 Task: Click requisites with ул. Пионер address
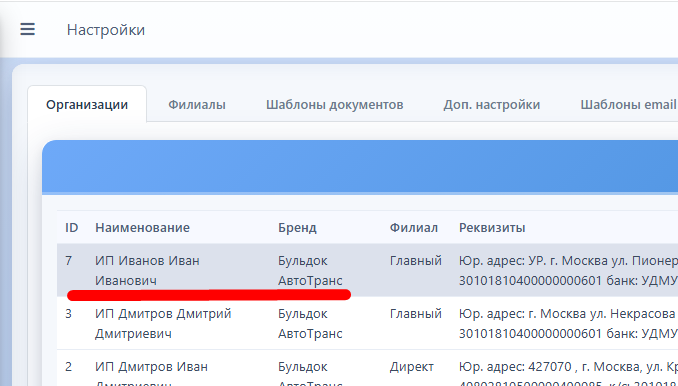coord(568,271)
